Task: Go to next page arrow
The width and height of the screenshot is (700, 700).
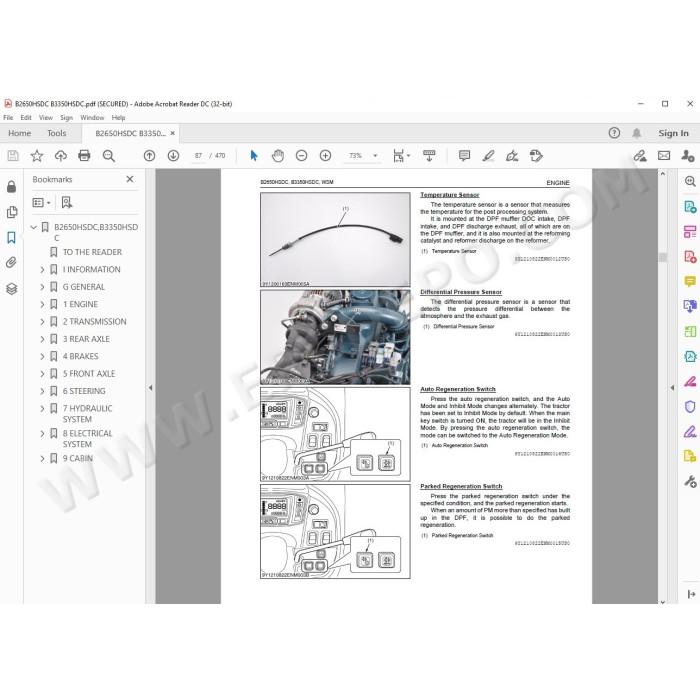Action: pyautogui.click(x=173, y=155)
